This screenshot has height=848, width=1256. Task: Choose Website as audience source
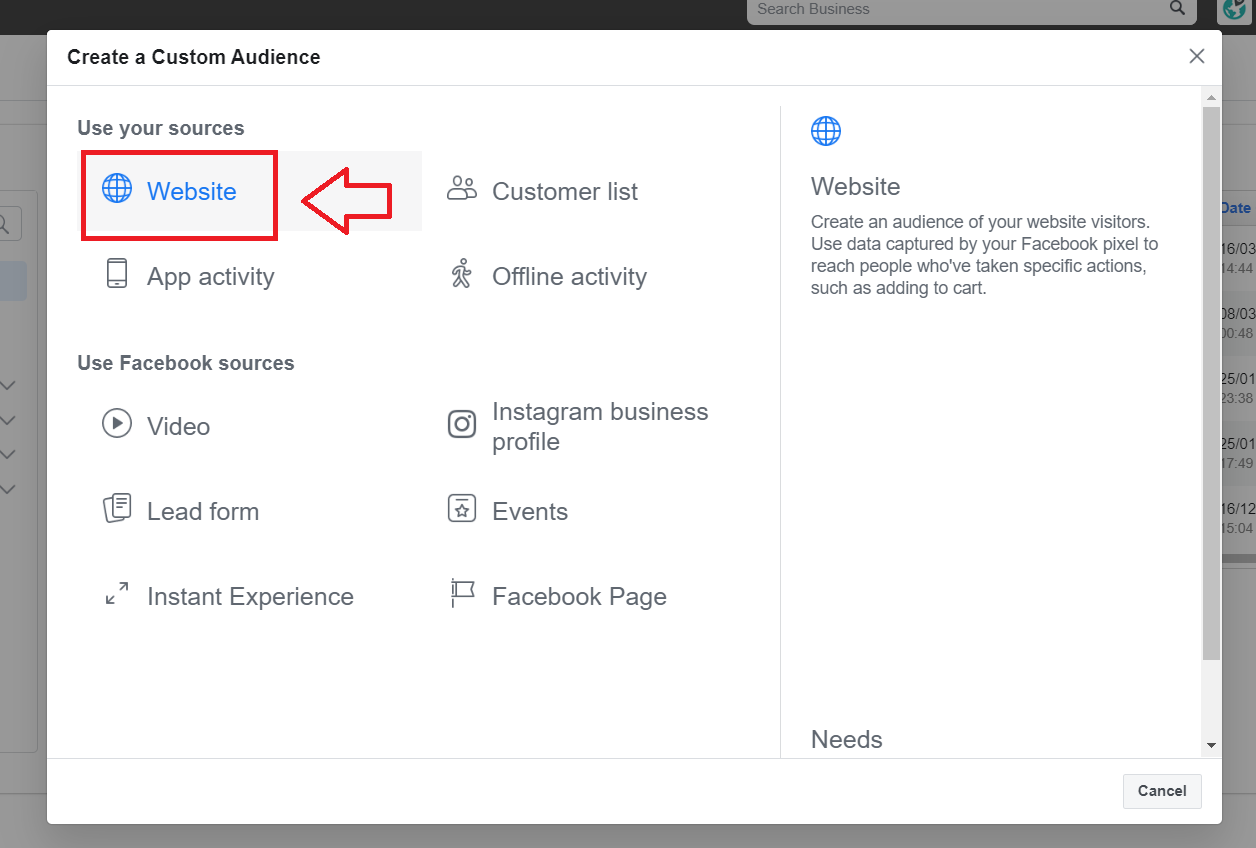pos(192,191)
